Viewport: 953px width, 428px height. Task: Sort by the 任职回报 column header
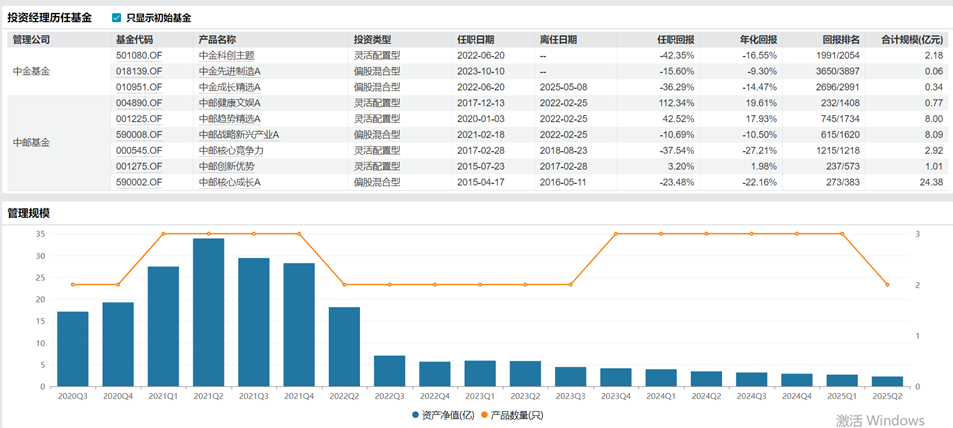click(673, 40)
